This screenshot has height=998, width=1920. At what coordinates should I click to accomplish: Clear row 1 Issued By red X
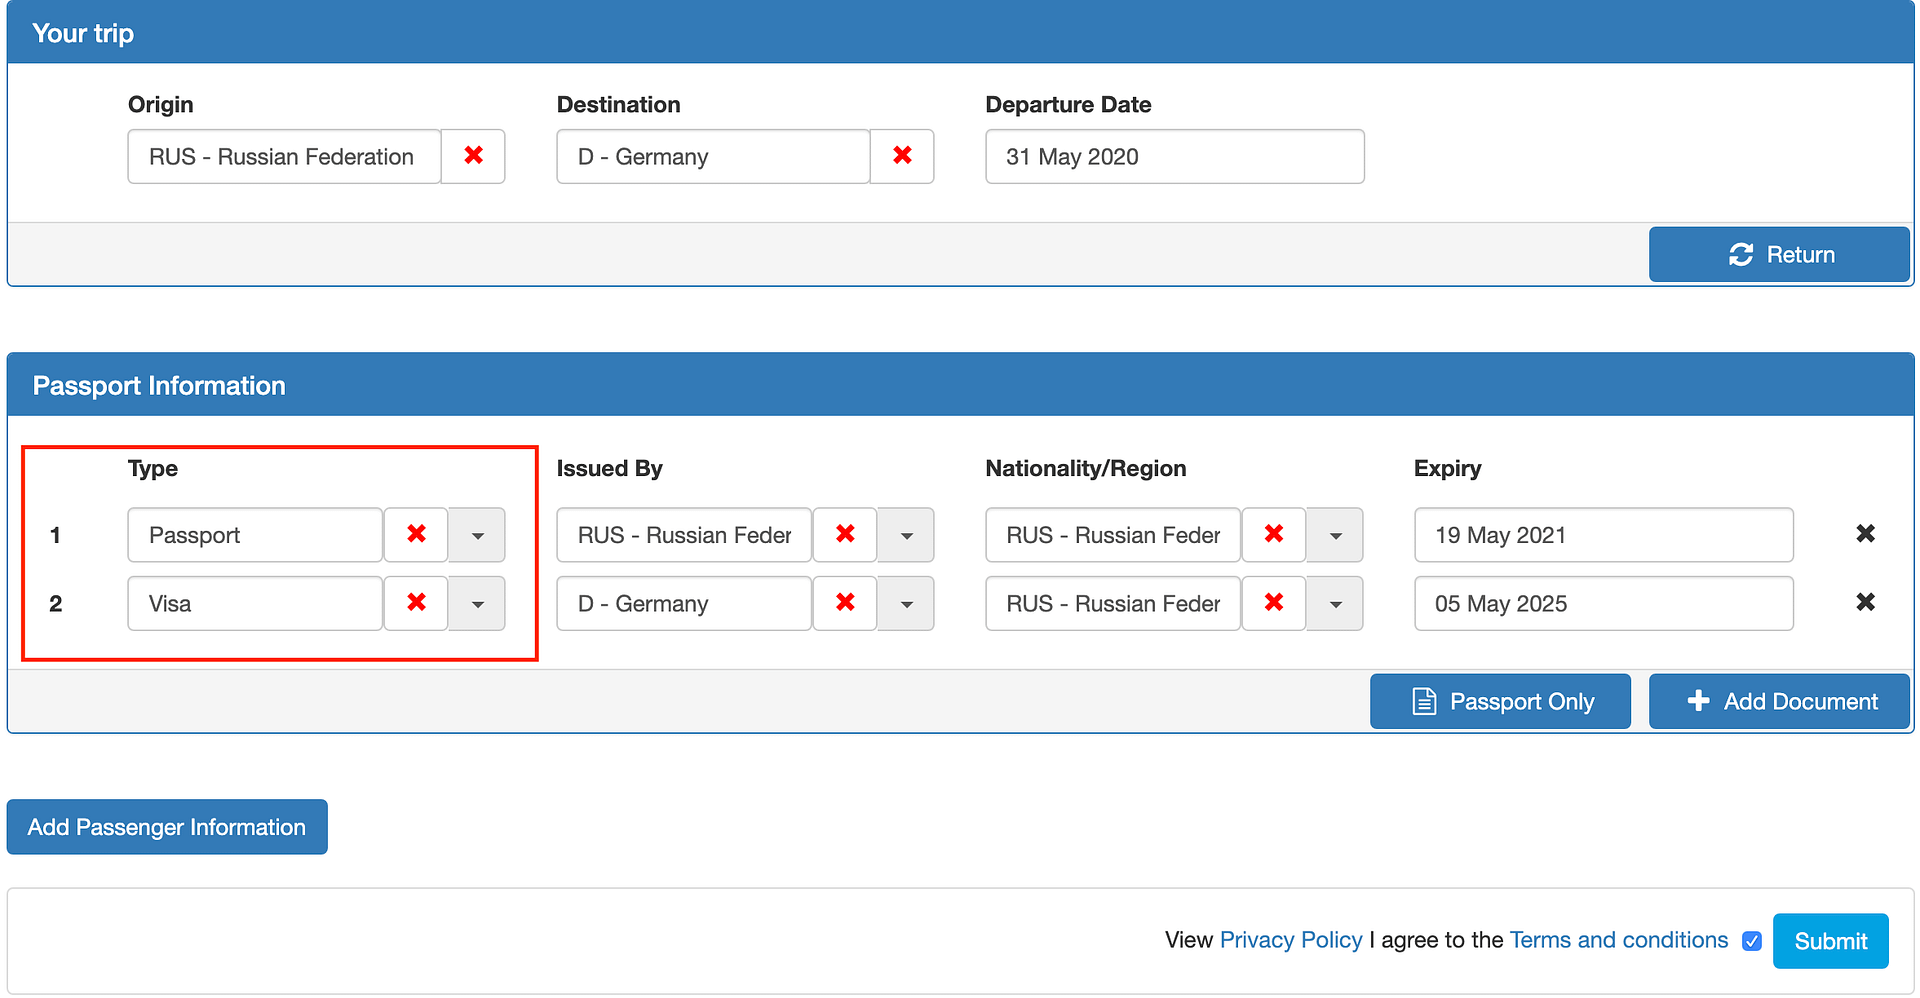[845, 534]
